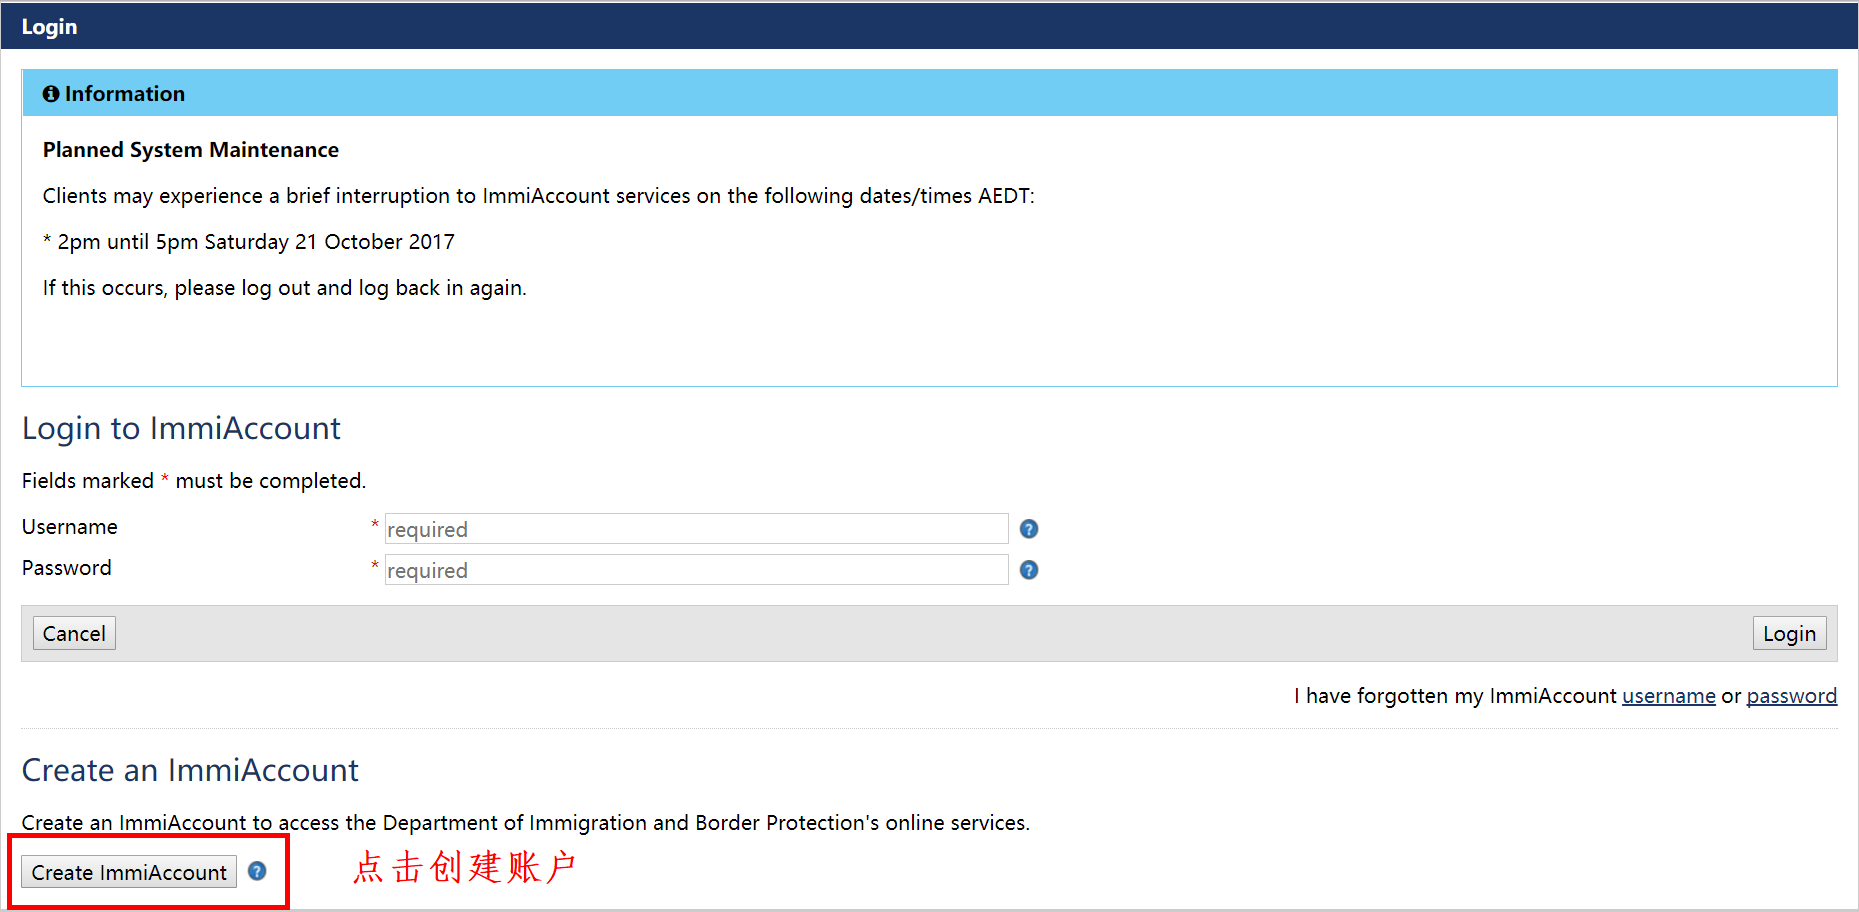Click 'If this occurs, please log out' text

284,288
